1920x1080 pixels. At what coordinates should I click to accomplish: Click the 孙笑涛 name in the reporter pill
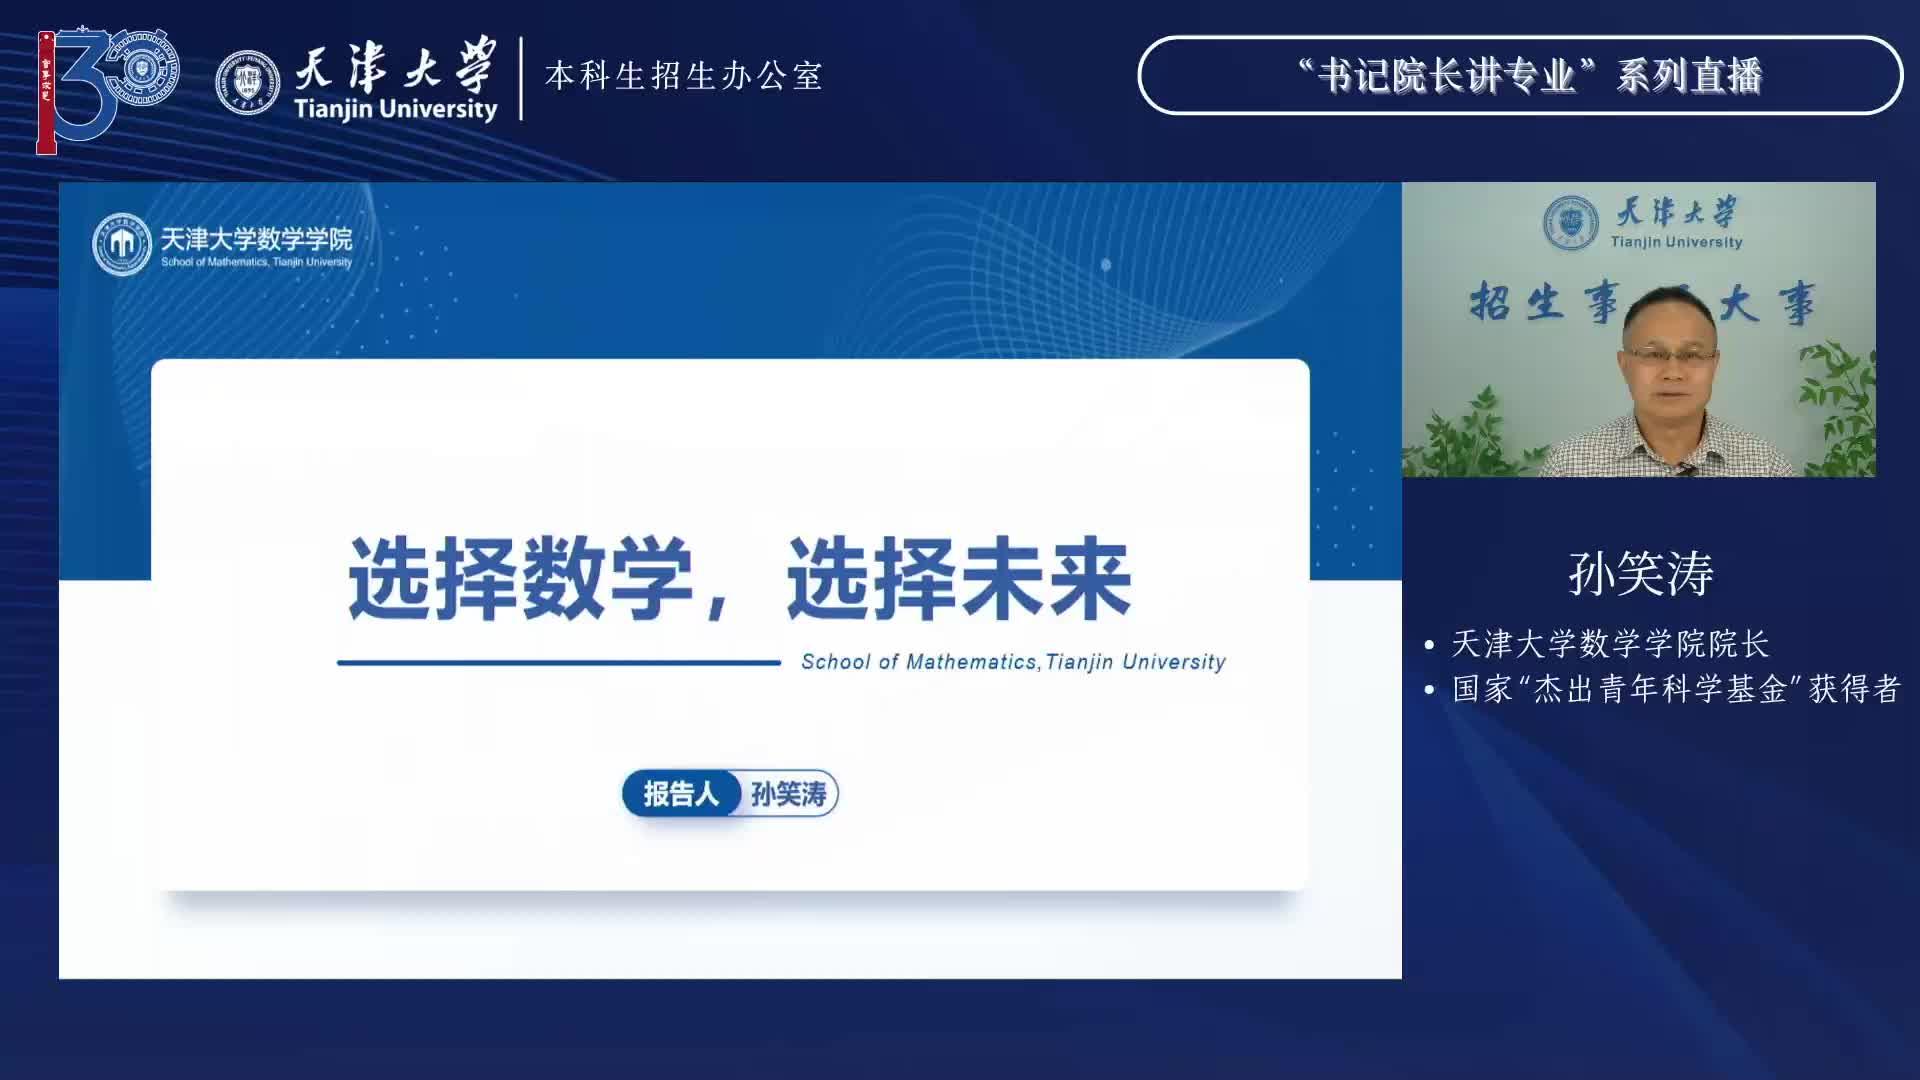coord(789,794)
